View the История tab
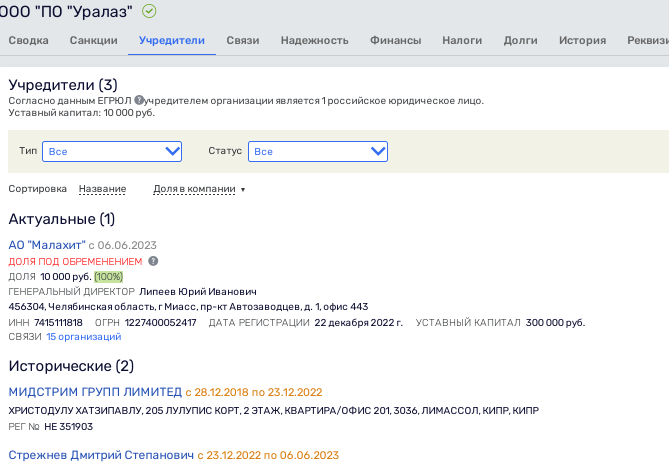 (582, 41)
